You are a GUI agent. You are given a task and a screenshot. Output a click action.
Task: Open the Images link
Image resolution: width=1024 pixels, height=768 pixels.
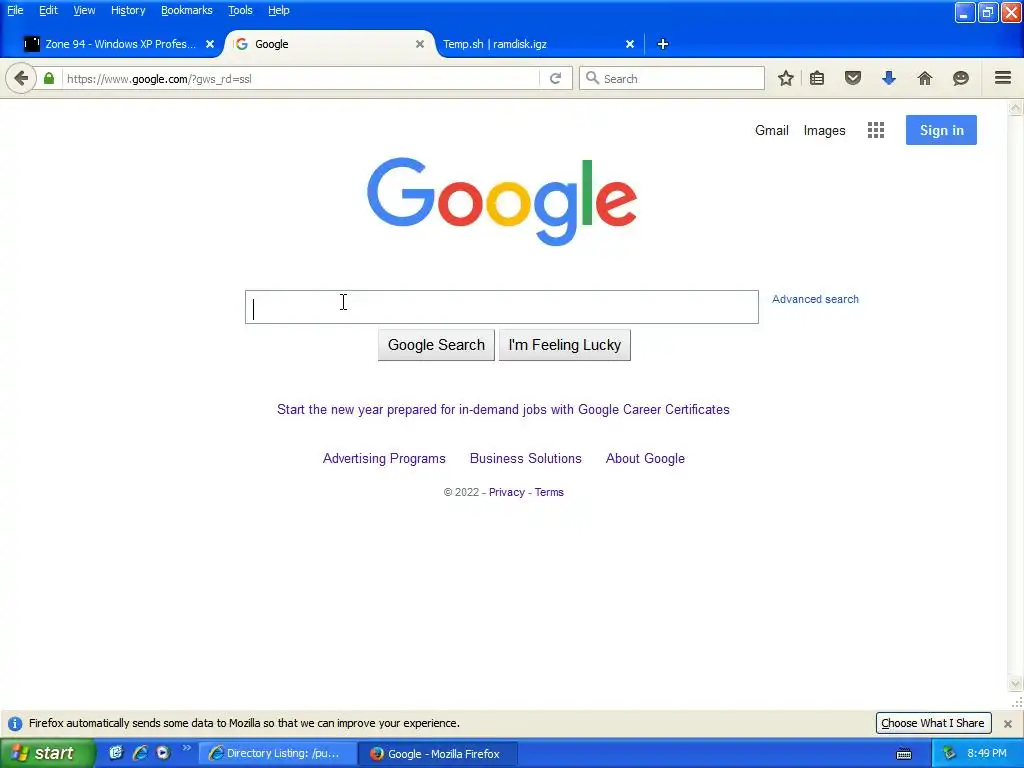(x=824, y=131)
